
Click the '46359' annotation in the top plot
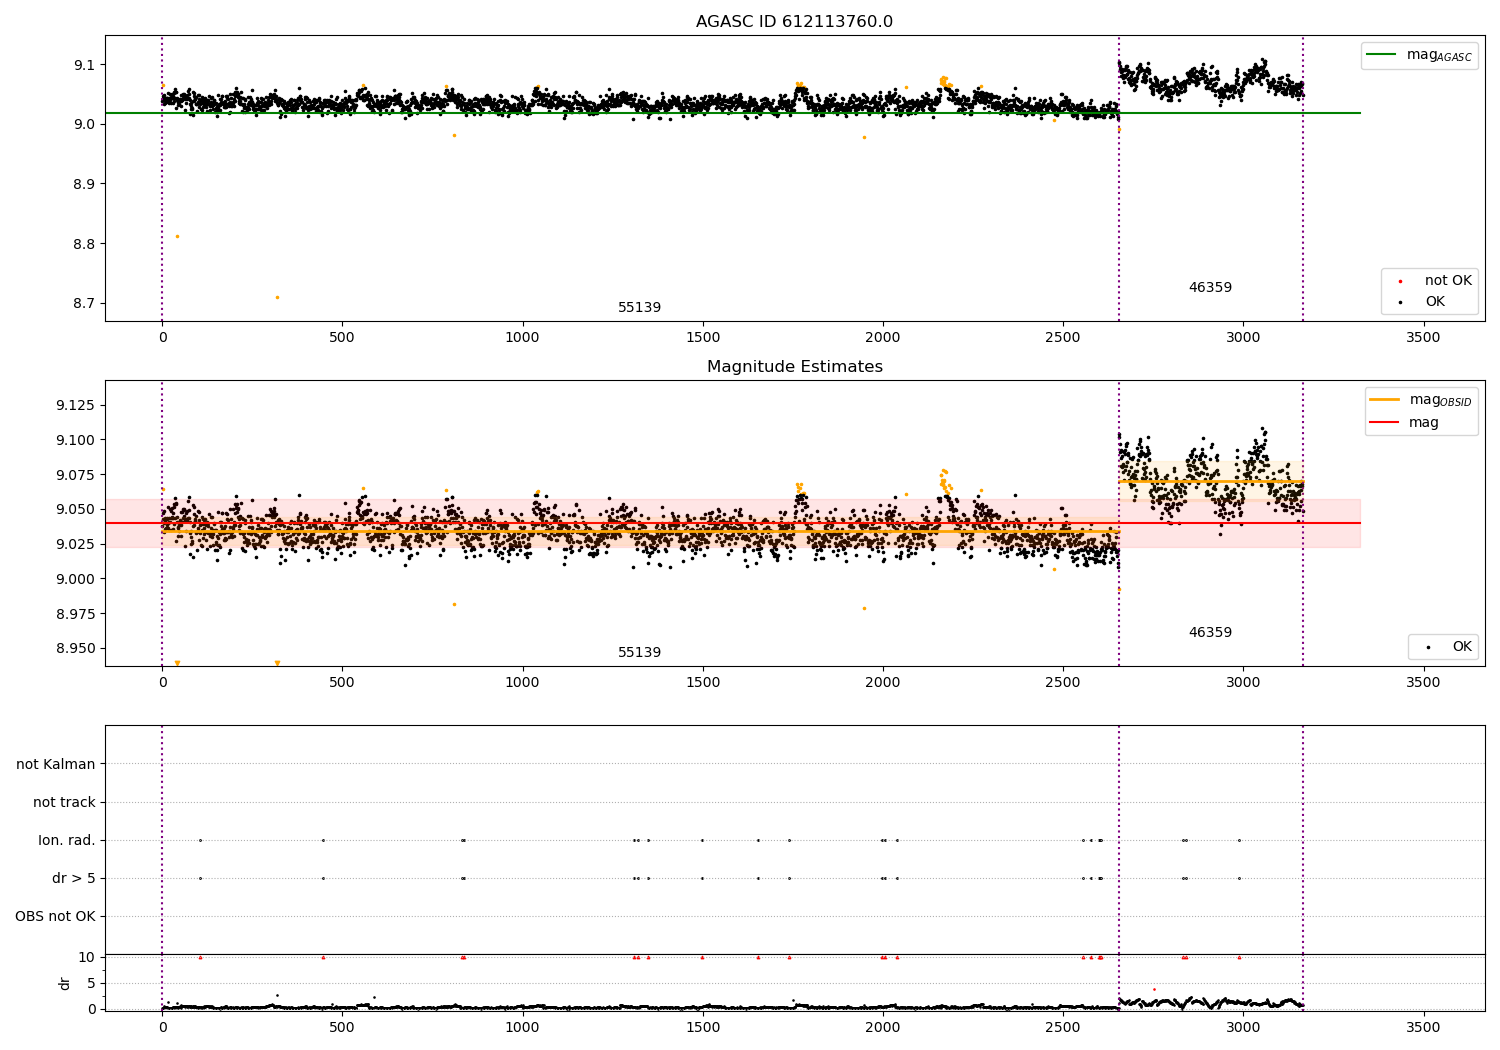[1210, 288]
